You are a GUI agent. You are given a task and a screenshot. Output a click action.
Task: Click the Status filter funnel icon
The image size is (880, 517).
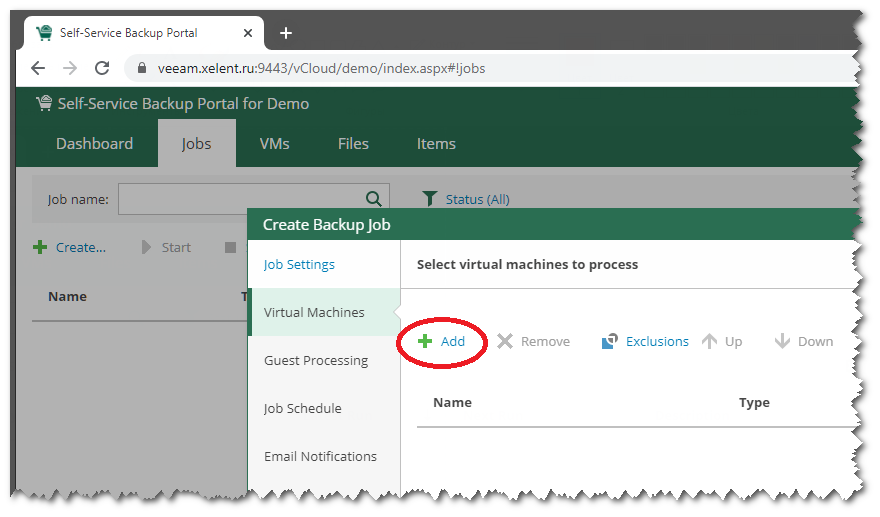(429, 199)
